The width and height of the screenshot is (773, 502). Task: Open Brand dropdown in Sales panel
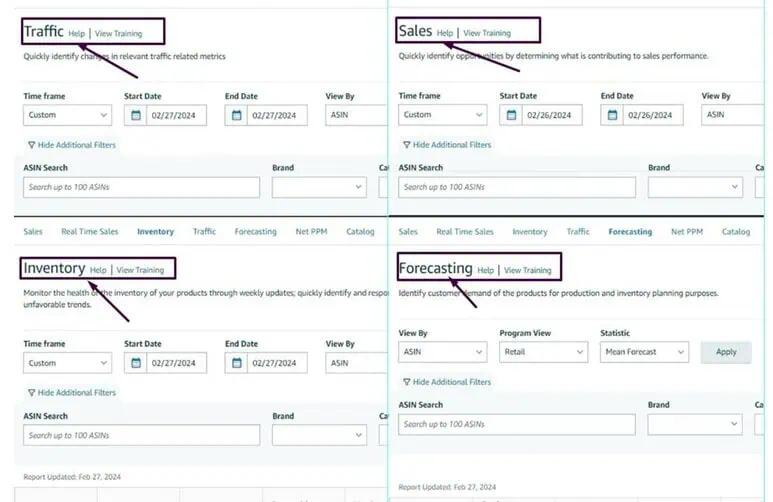pyautogui.click(x=695, y=187)
